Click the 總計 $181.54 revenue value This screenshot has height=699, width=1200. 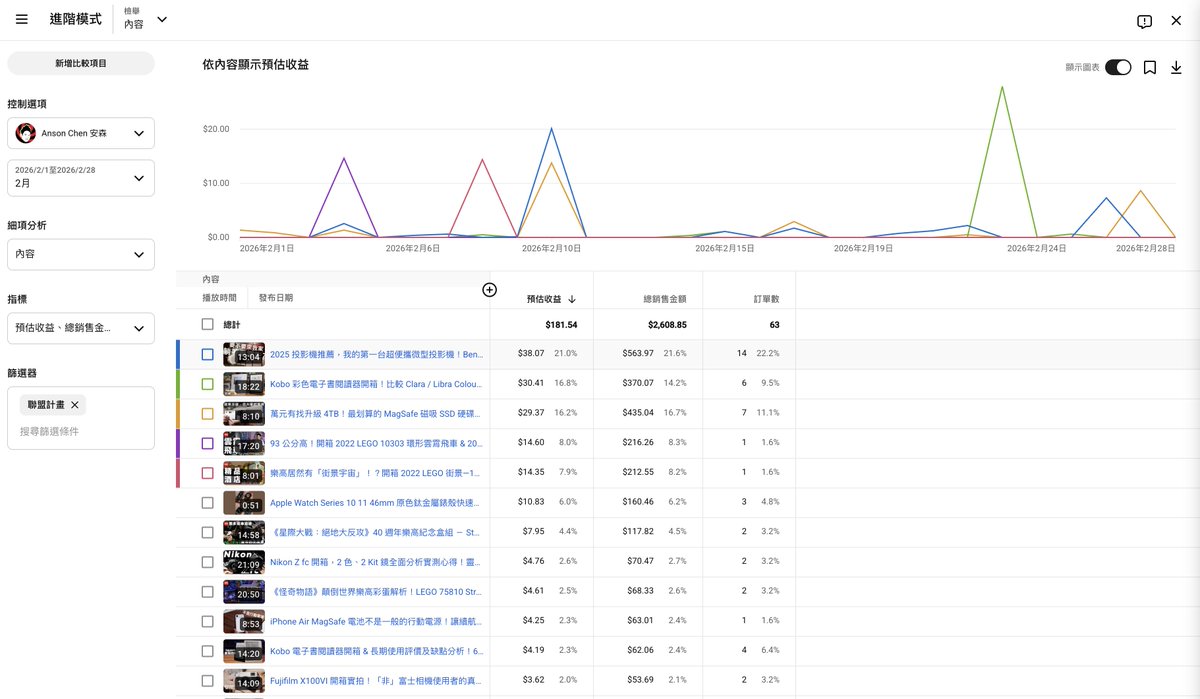point(561,325)
